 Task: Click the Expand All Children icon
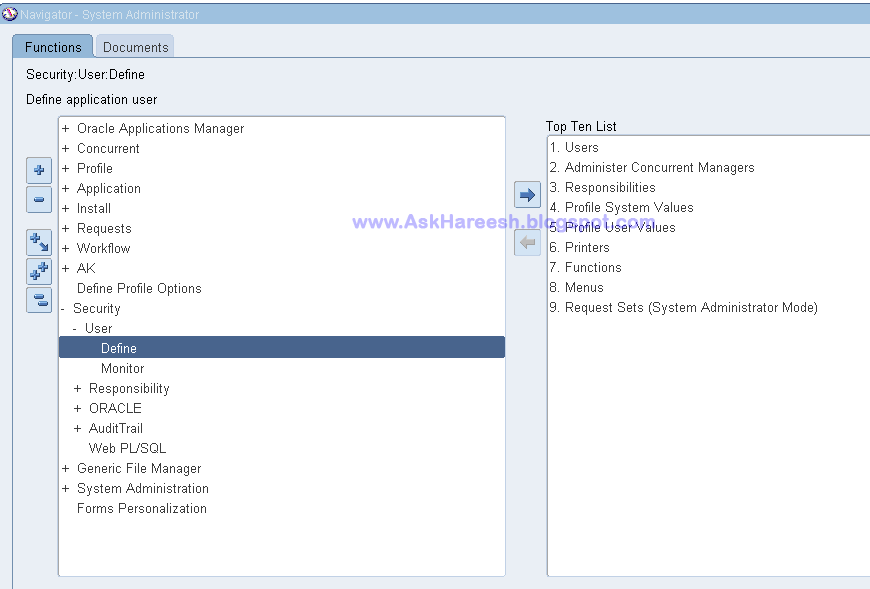39,242
